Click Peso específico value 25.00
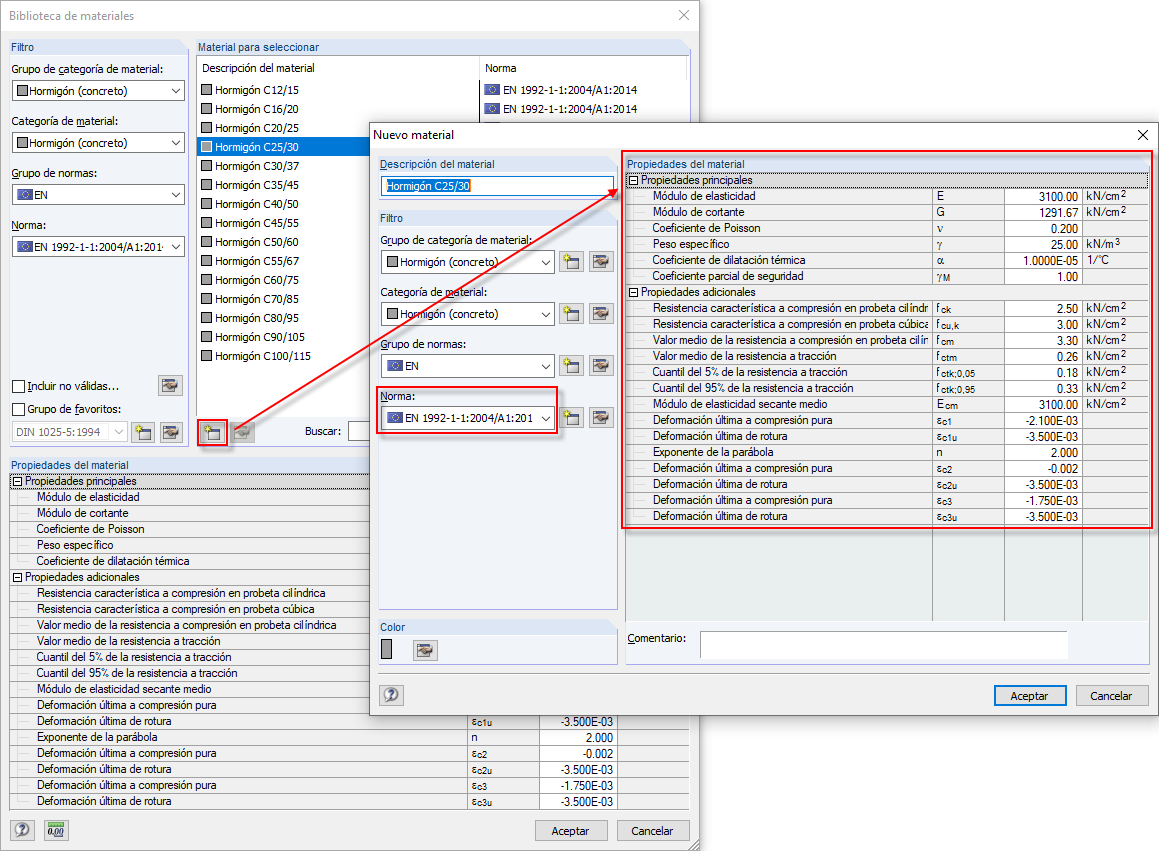 click(1043, 245)
